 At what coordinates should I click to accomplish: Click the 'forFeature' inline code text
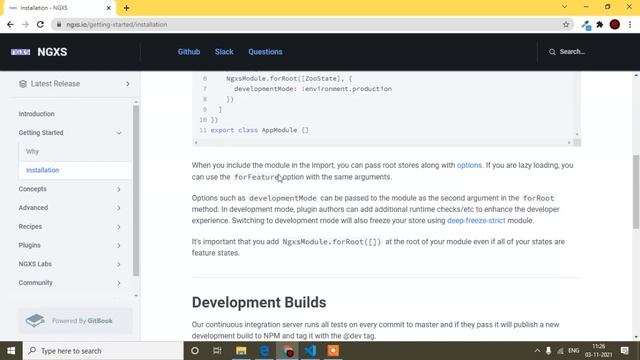coord(257,177)
